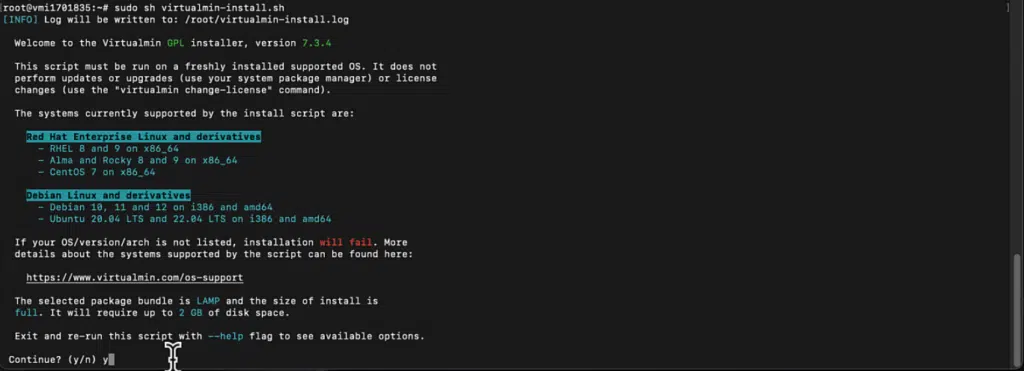Open the virtualmin.com/os-support URL
Viewport: 1024px width, 371px height.
point(135,278)
